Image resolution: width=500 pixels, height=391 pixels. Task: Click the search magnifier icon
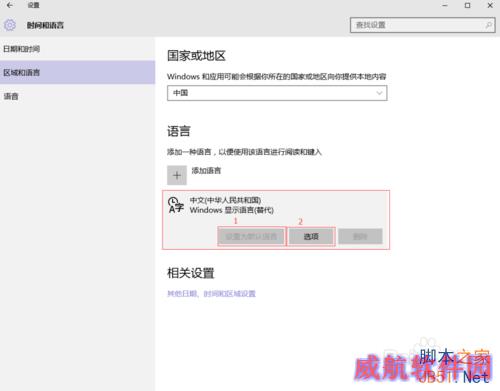(x=488, y=25)
